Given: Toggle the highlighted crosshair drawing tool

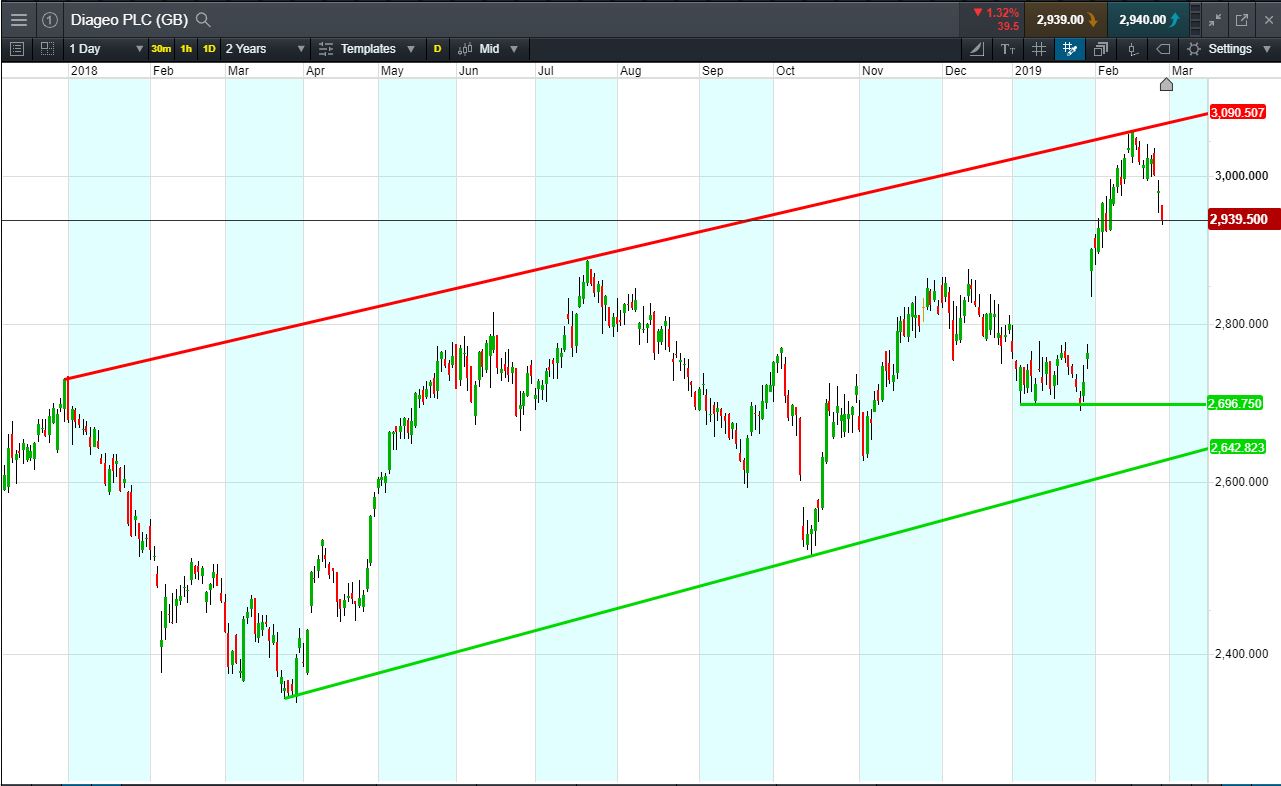Looking at the screenshot, I should pyautogui.click(x=1070, y=48).
